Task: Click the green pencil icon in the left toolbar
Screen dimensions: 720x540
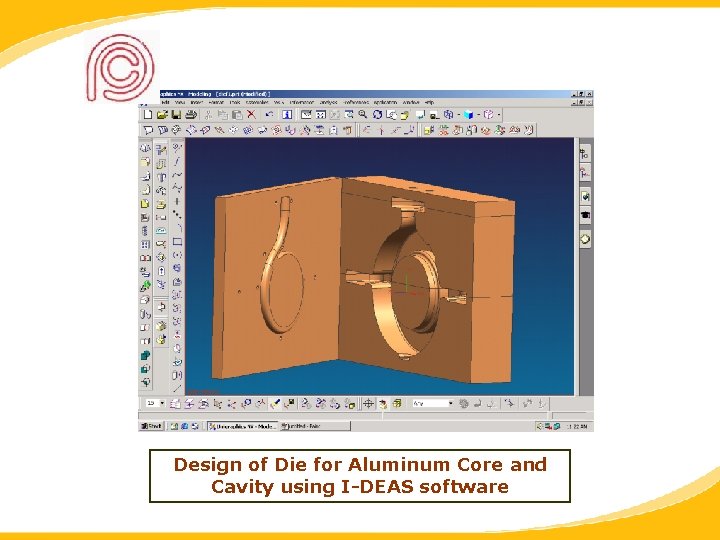Action: [x=145, y=286]
